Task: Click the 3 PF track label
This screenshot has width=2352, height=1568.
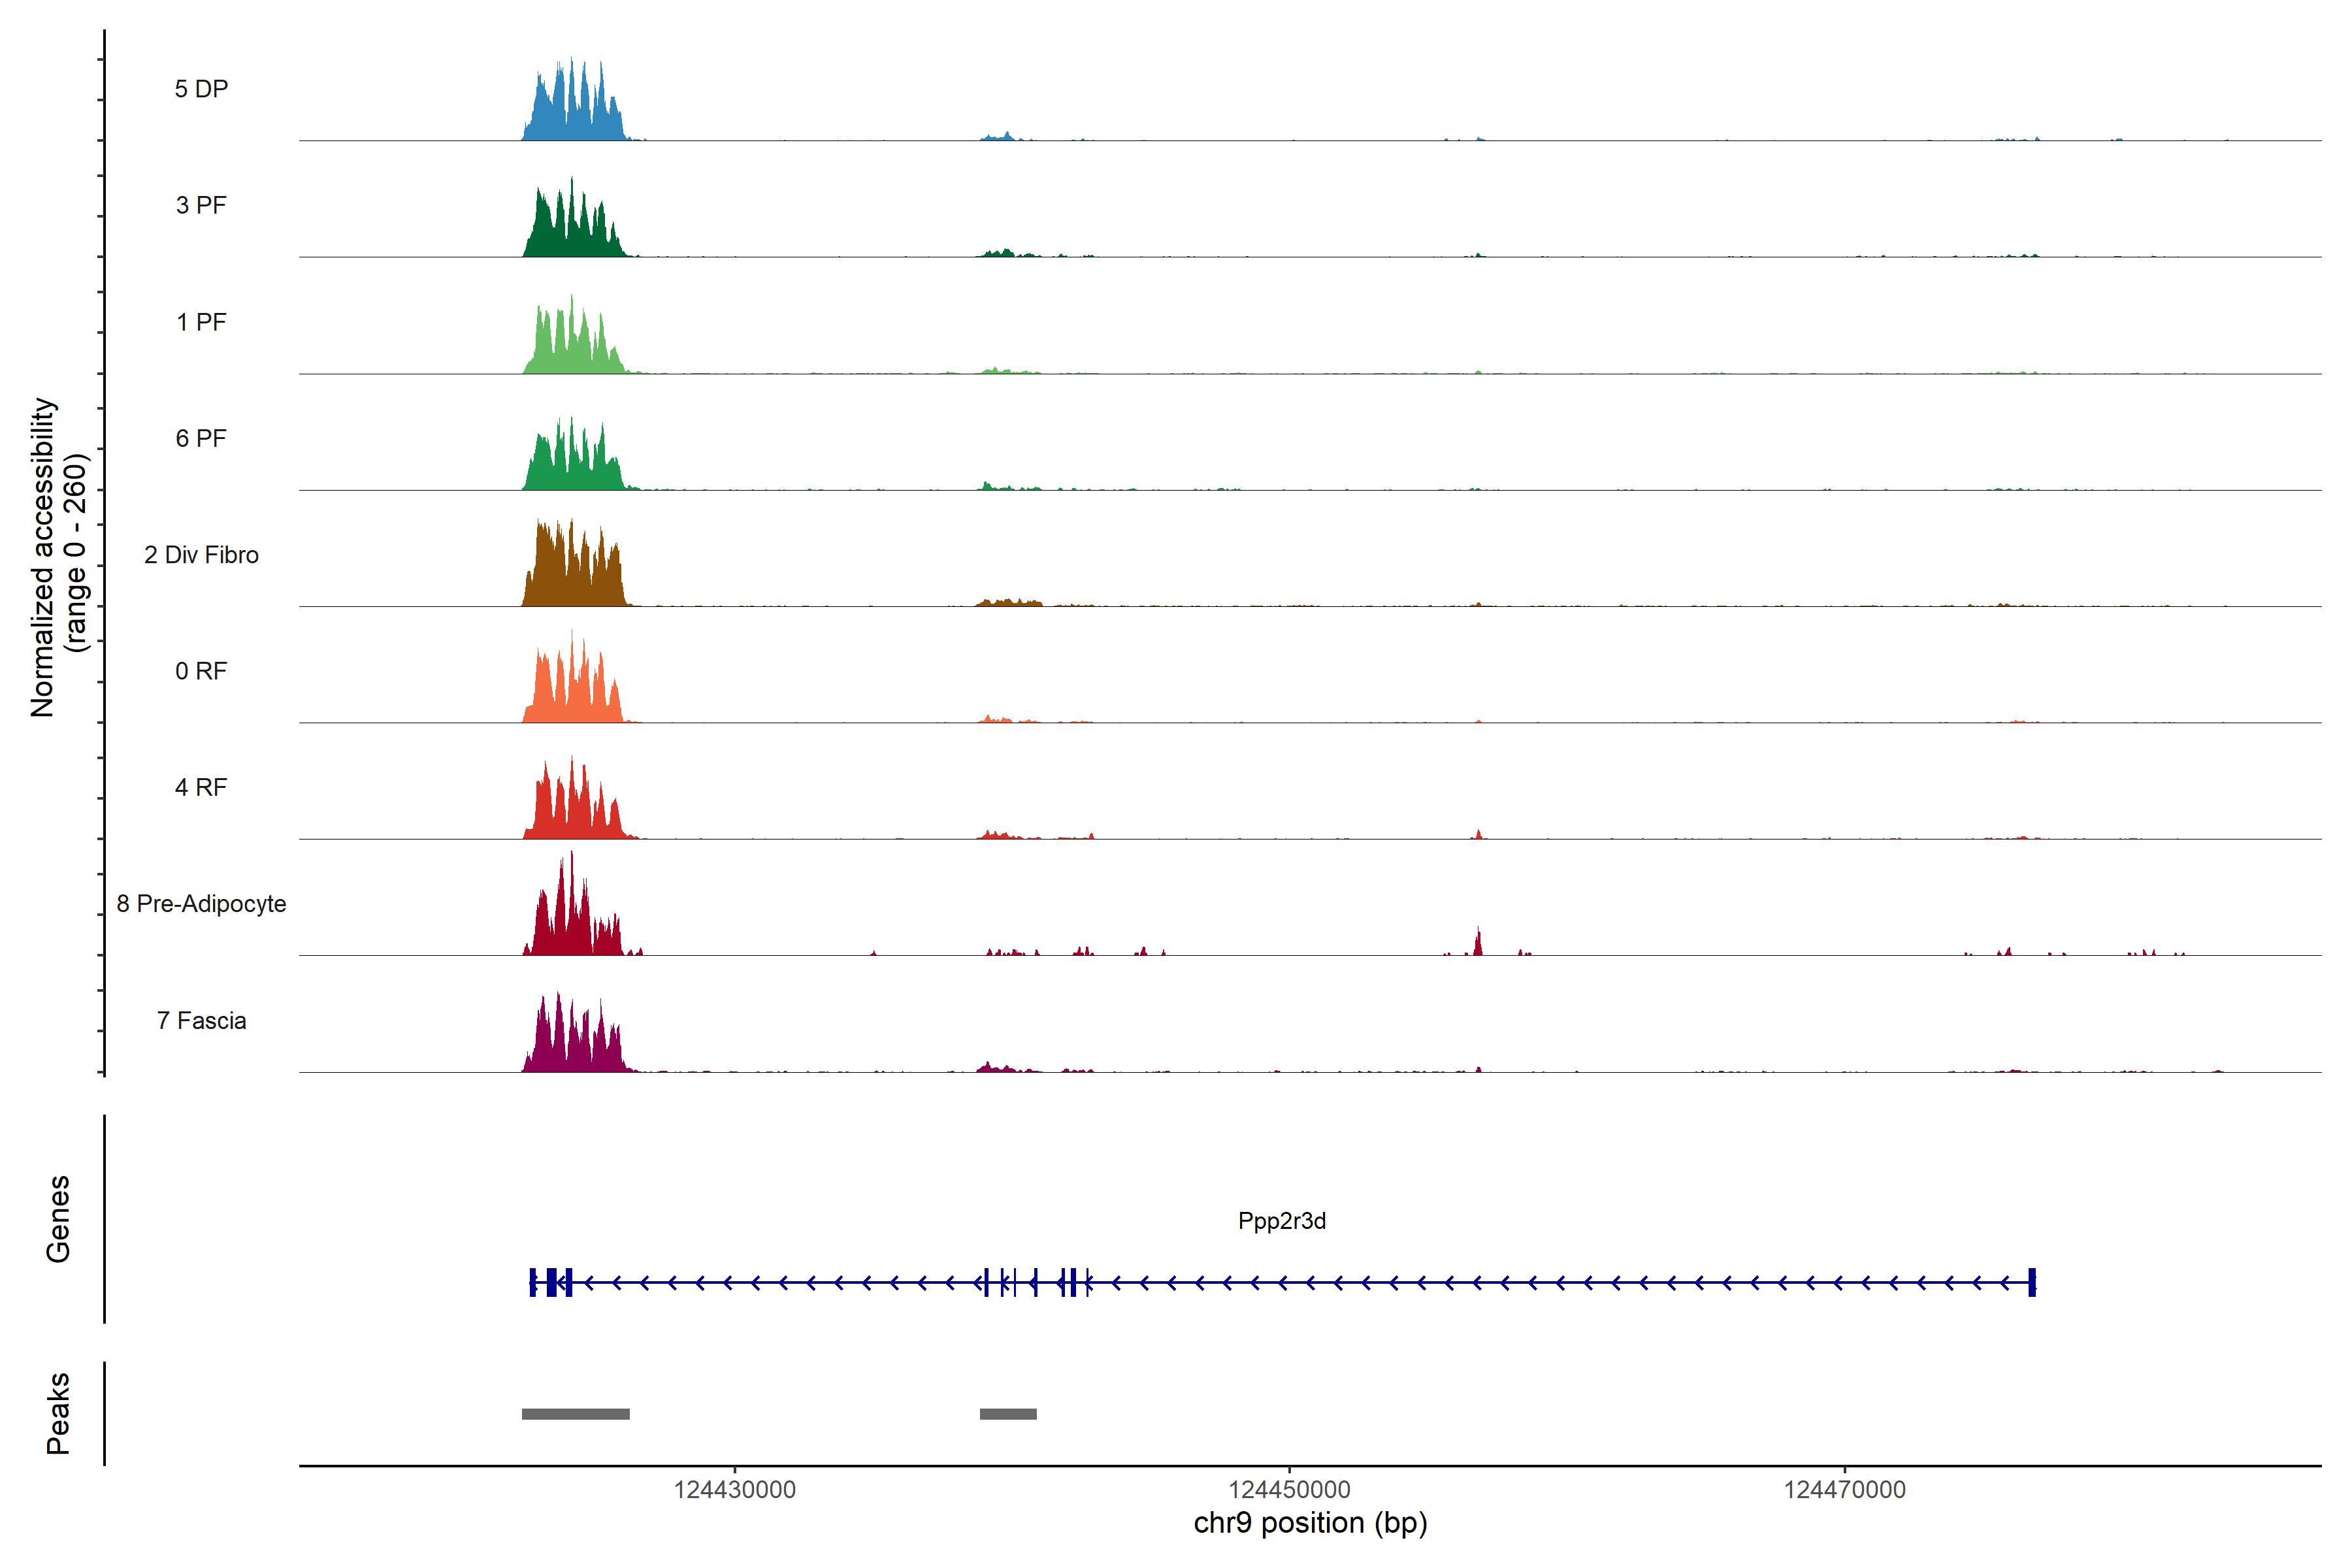Action: (201, 205)
